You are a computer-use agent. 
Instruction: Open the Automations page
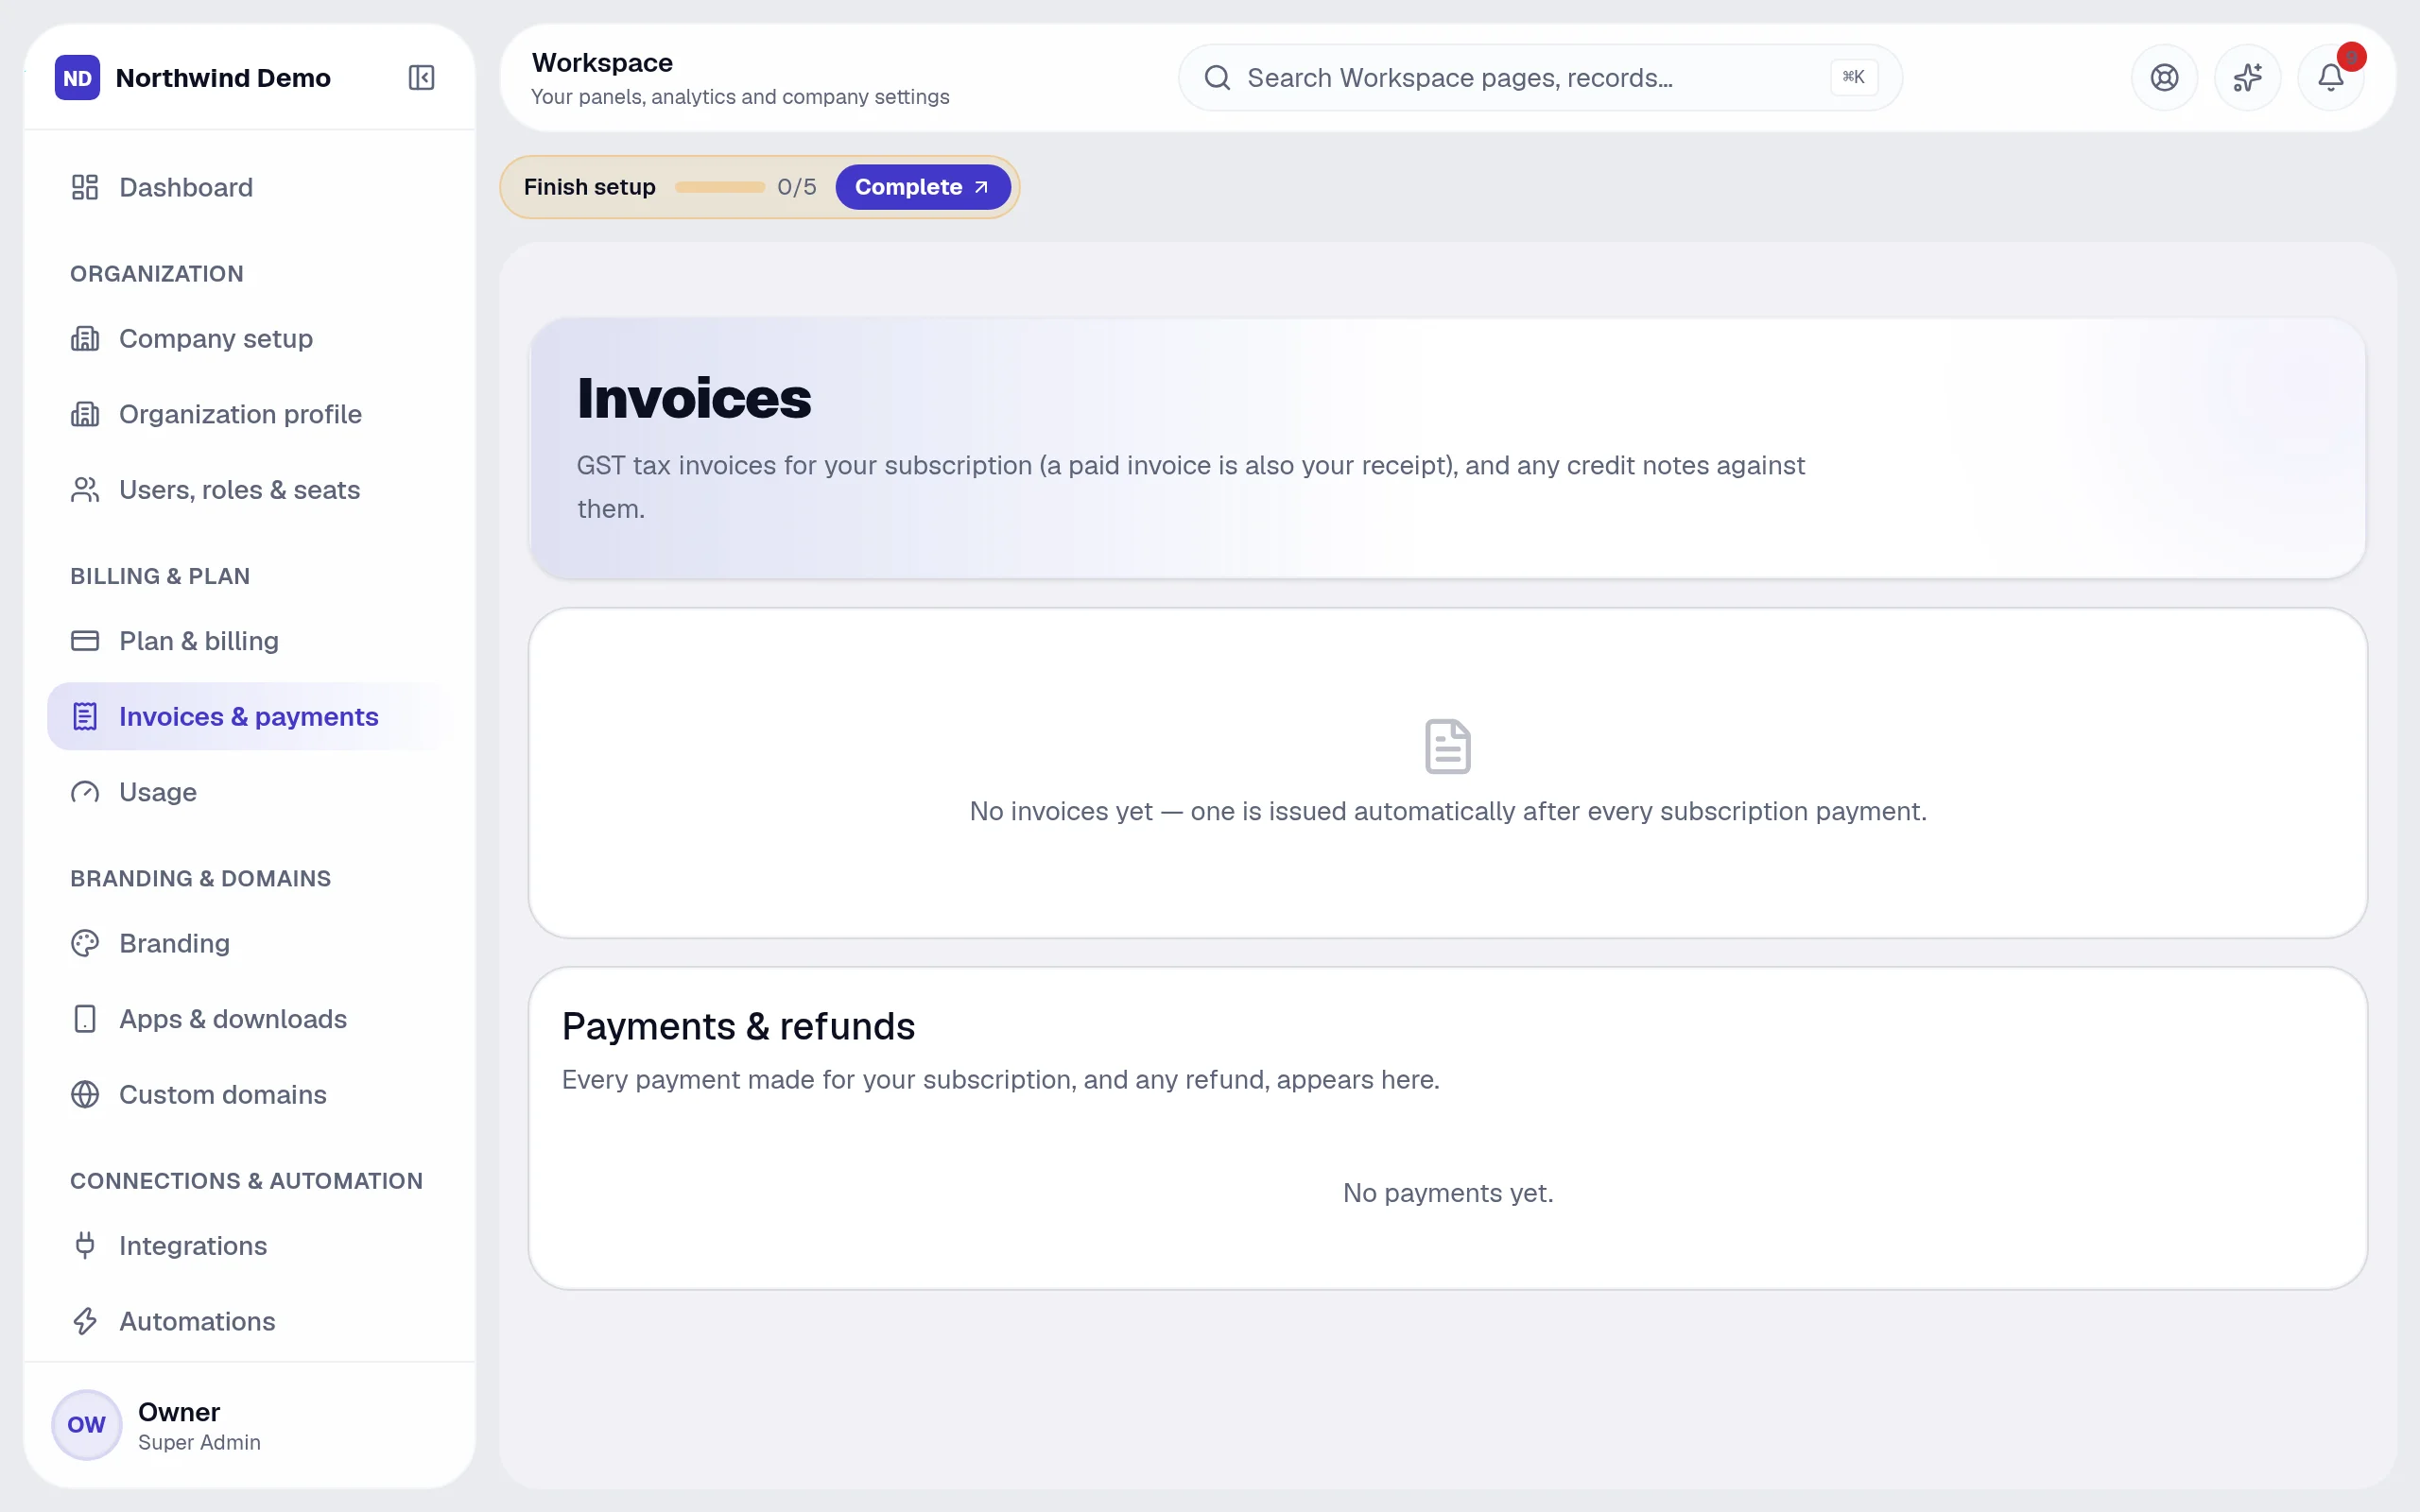[250, 1321]
